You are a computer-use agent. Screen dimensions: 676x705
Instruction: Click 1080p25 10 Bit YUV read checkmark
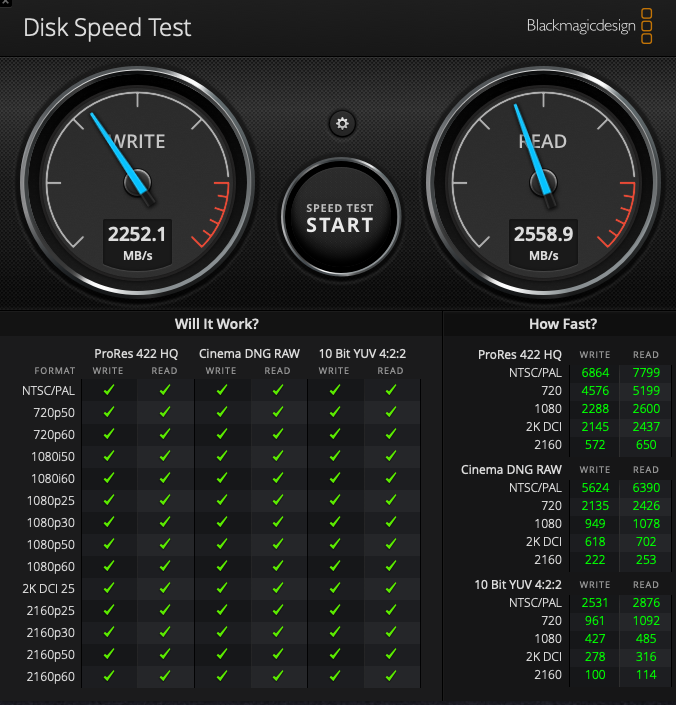[391, 500]
